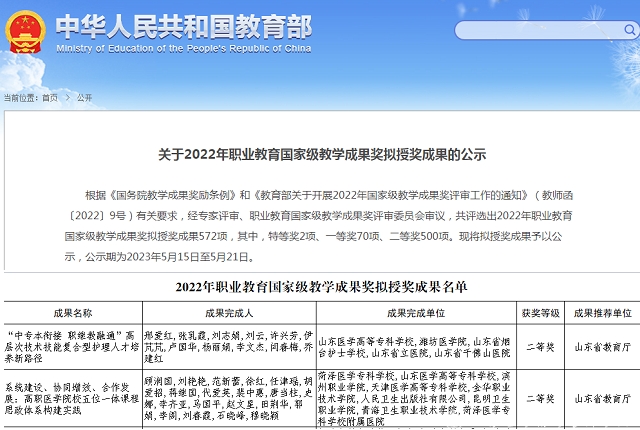Click the contributors cell starting 顾润国
The width and height of the screenshot is (640, 430).
coord(229,399)
